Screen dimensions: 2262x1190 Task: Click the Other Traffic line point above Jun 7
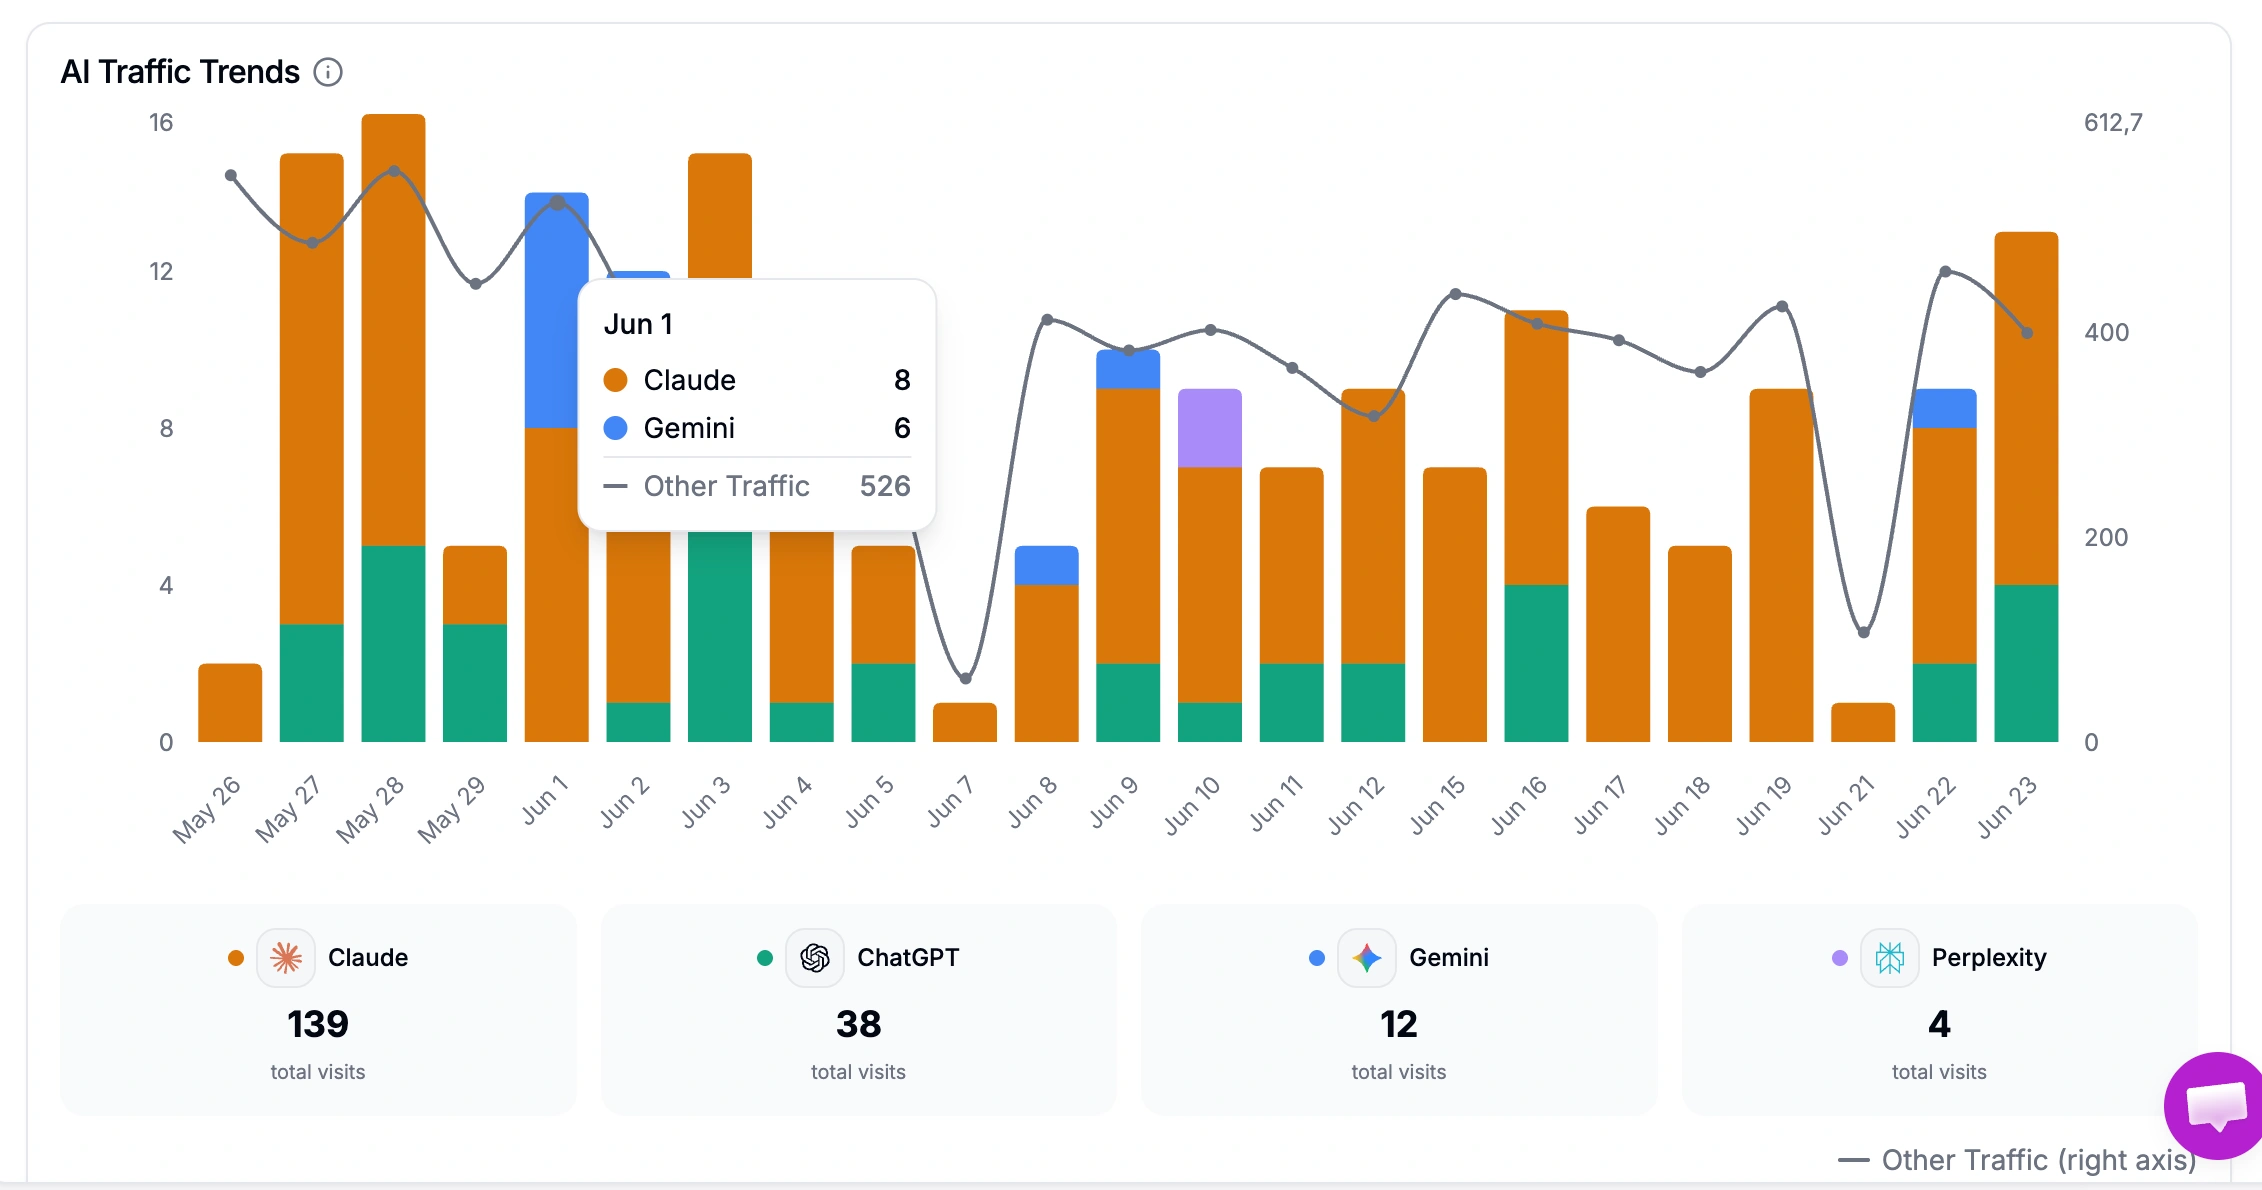[x=965, y=678]
